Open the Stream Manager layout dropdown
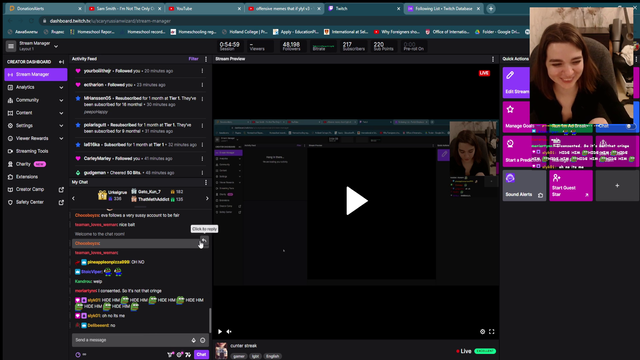 coord(56,46)
